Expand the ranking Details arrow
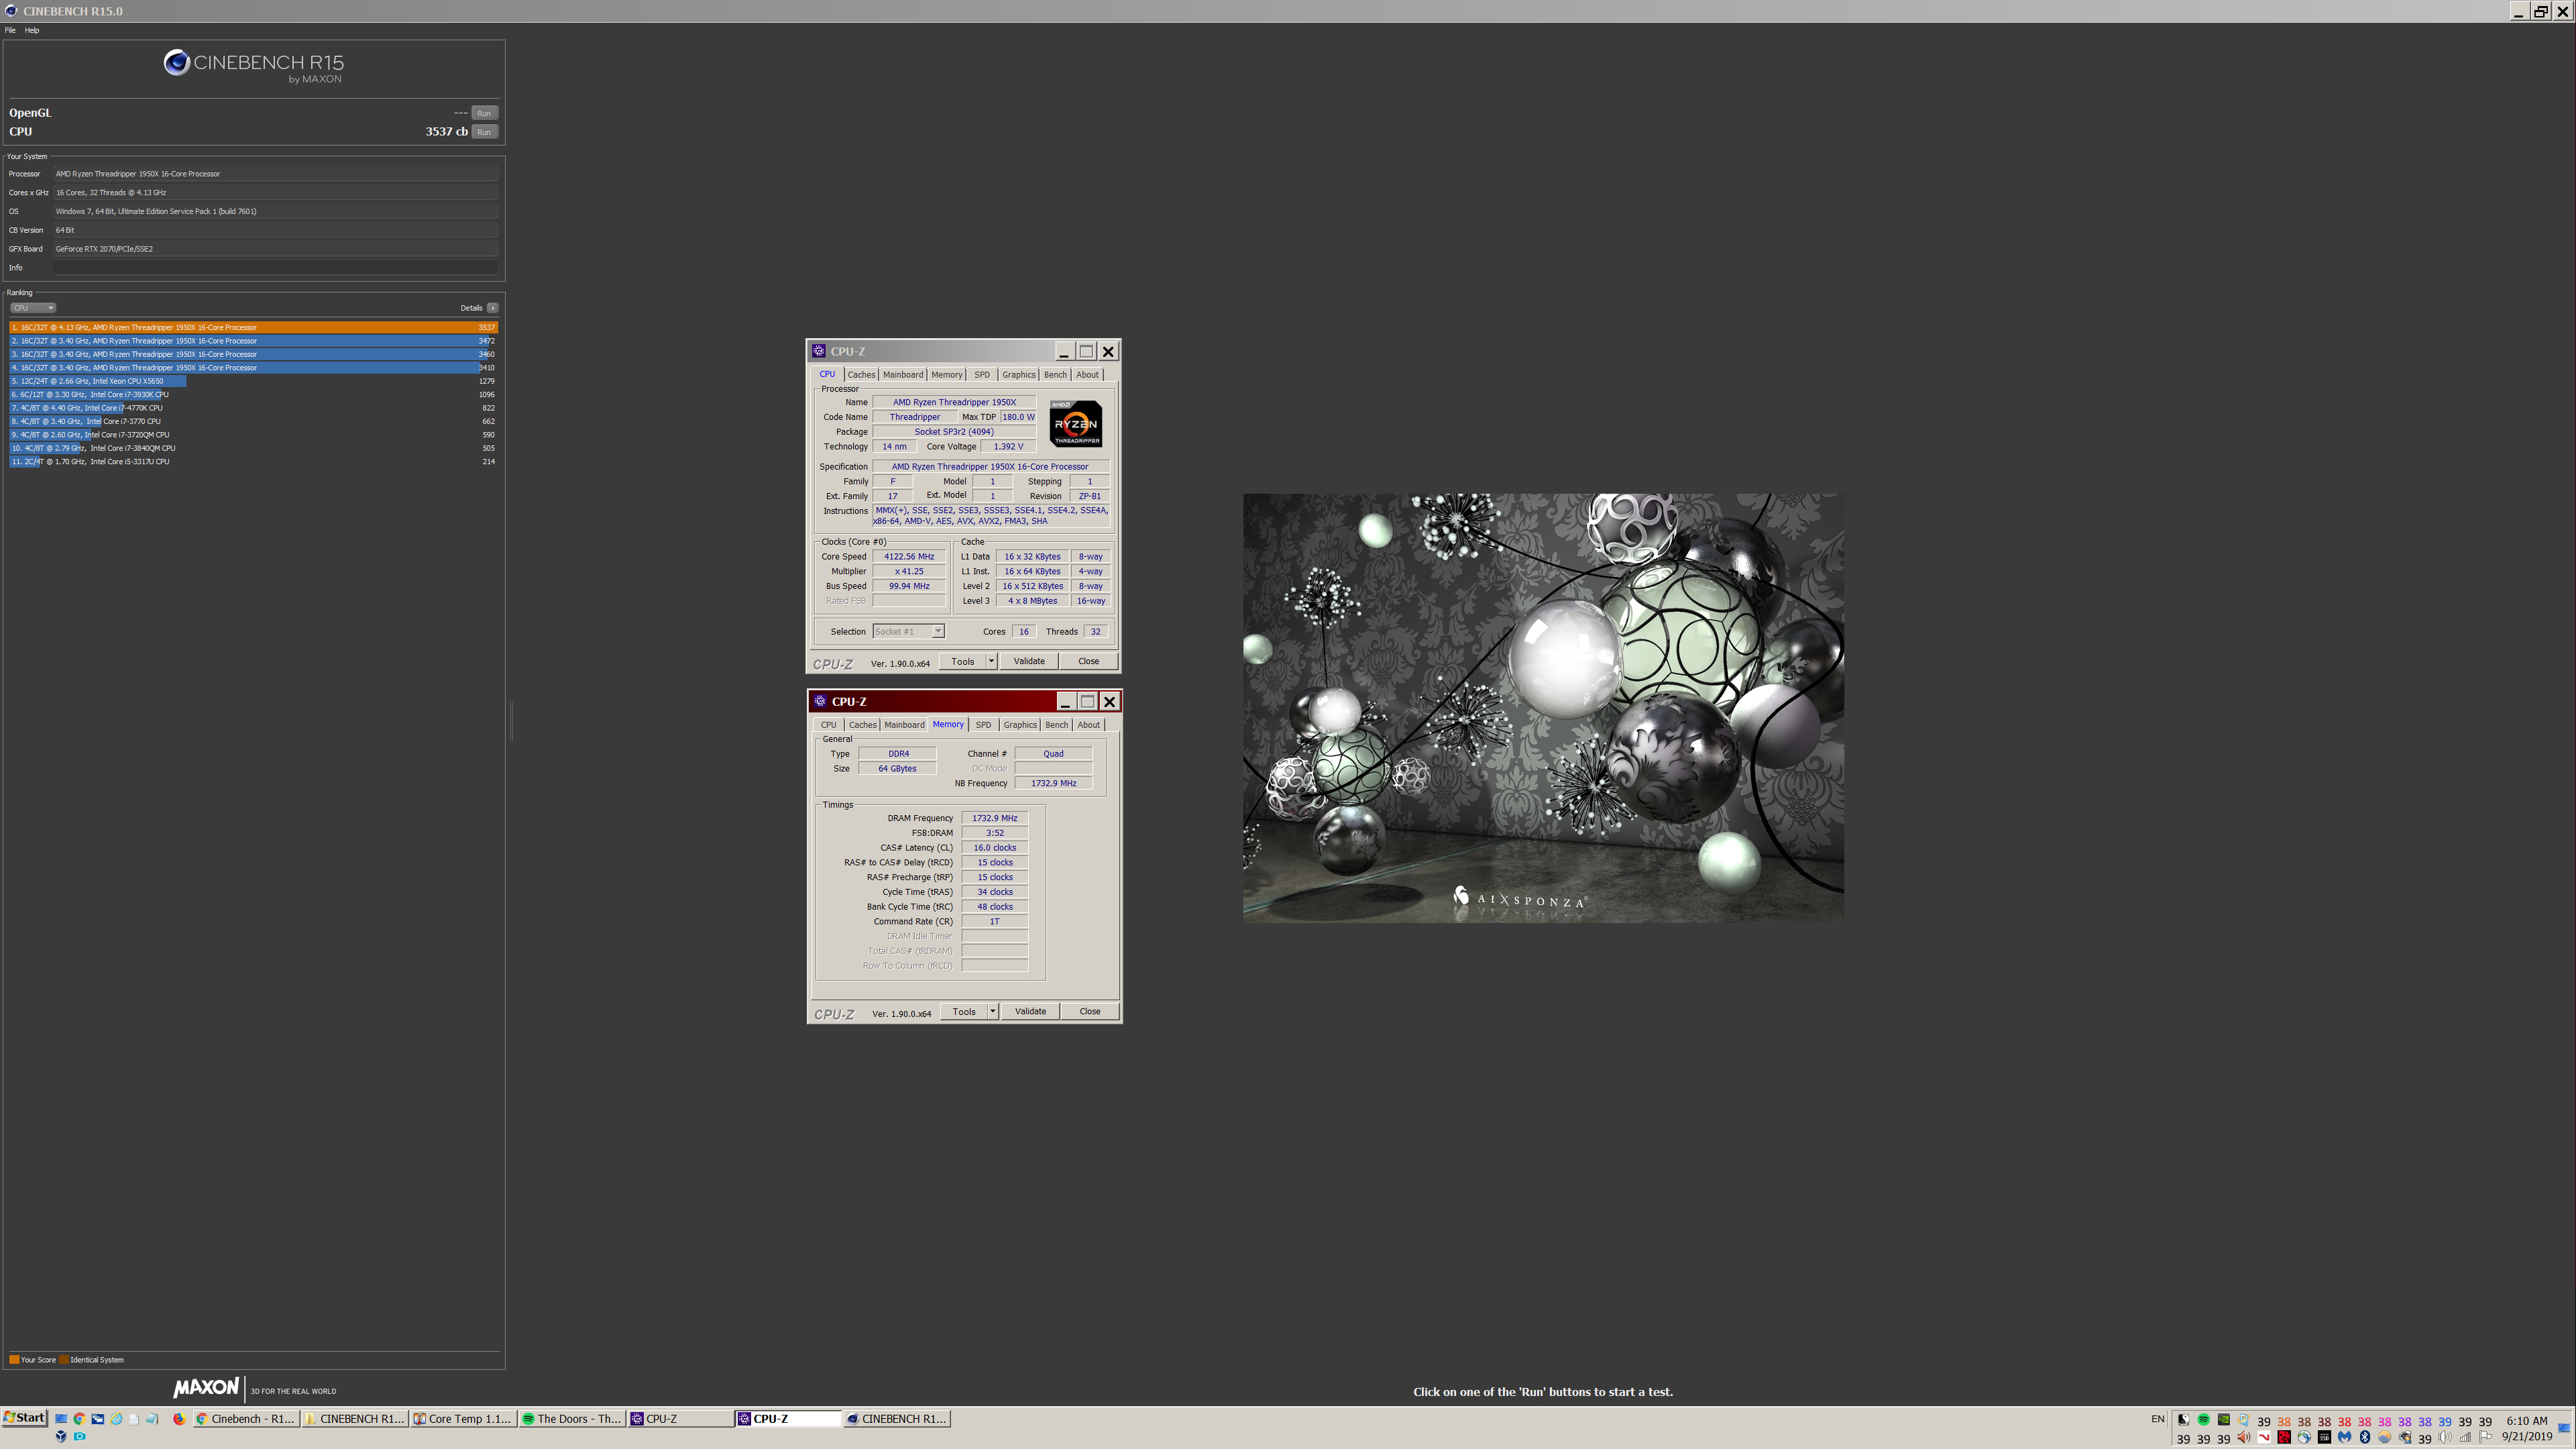The width and height of the screenshot is (2576, 1449). 492,308
